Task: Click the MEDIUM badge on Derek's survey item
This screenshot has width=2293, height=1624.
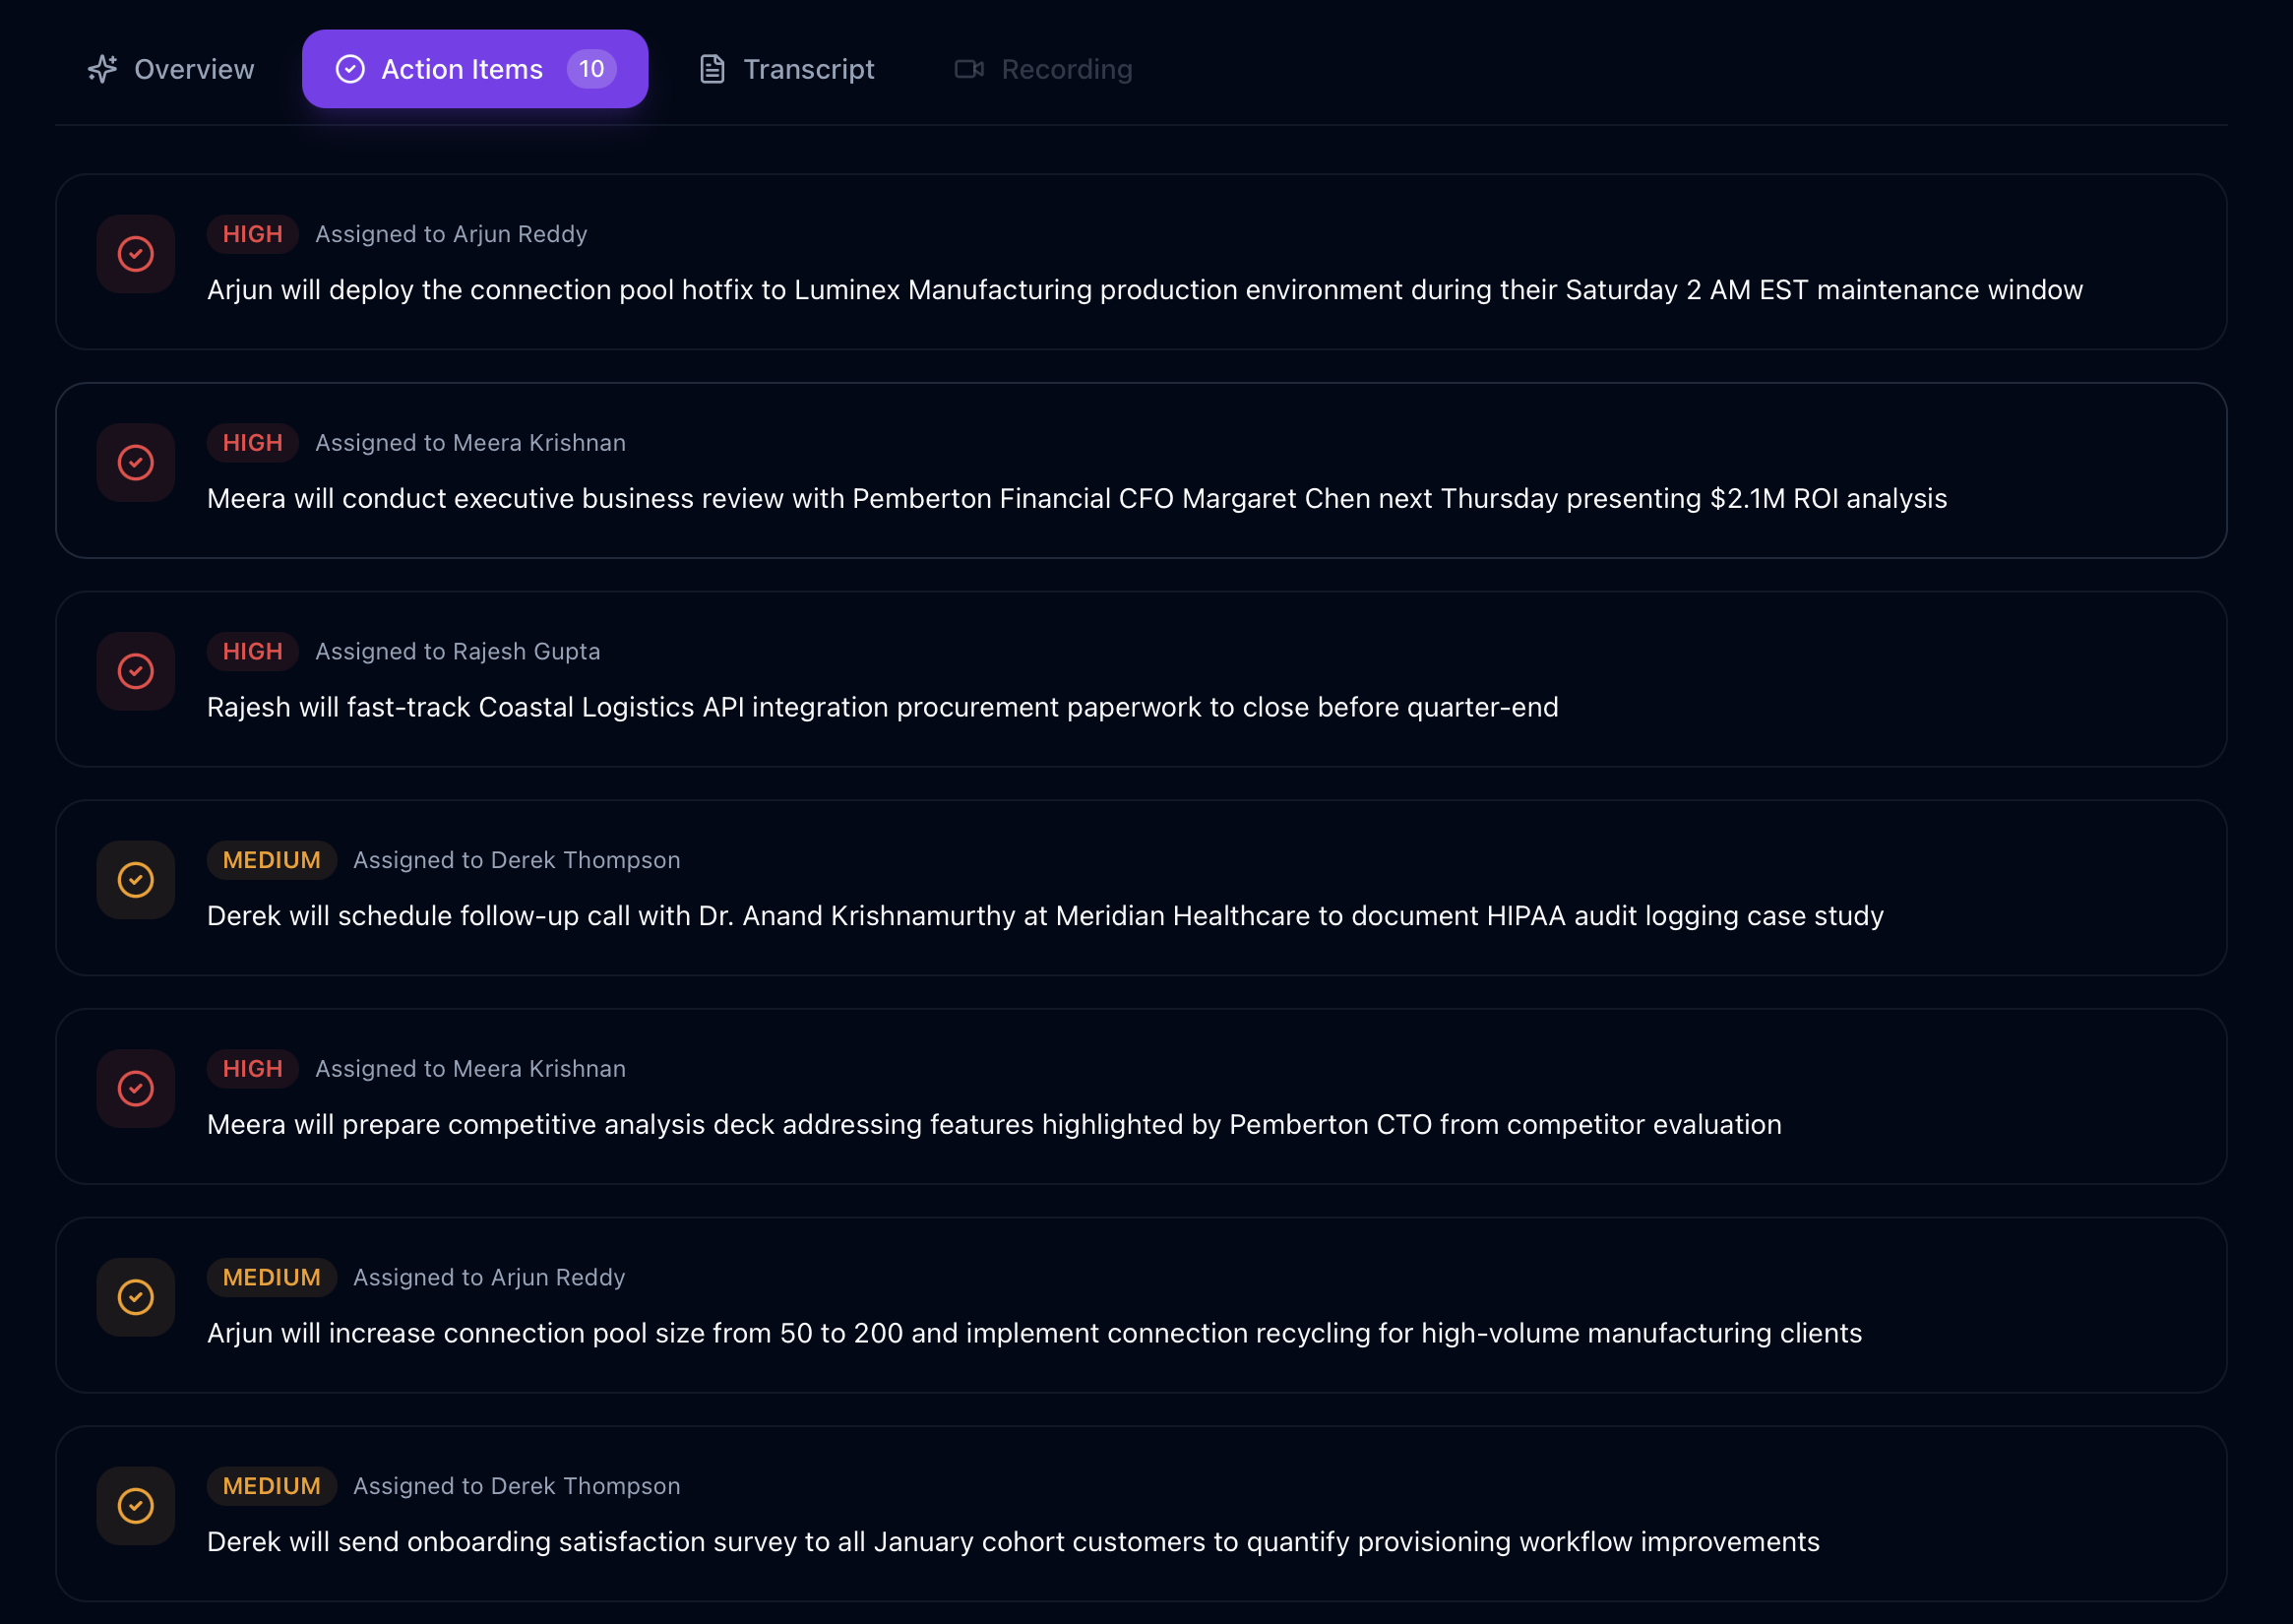Action: point(271,1486)
